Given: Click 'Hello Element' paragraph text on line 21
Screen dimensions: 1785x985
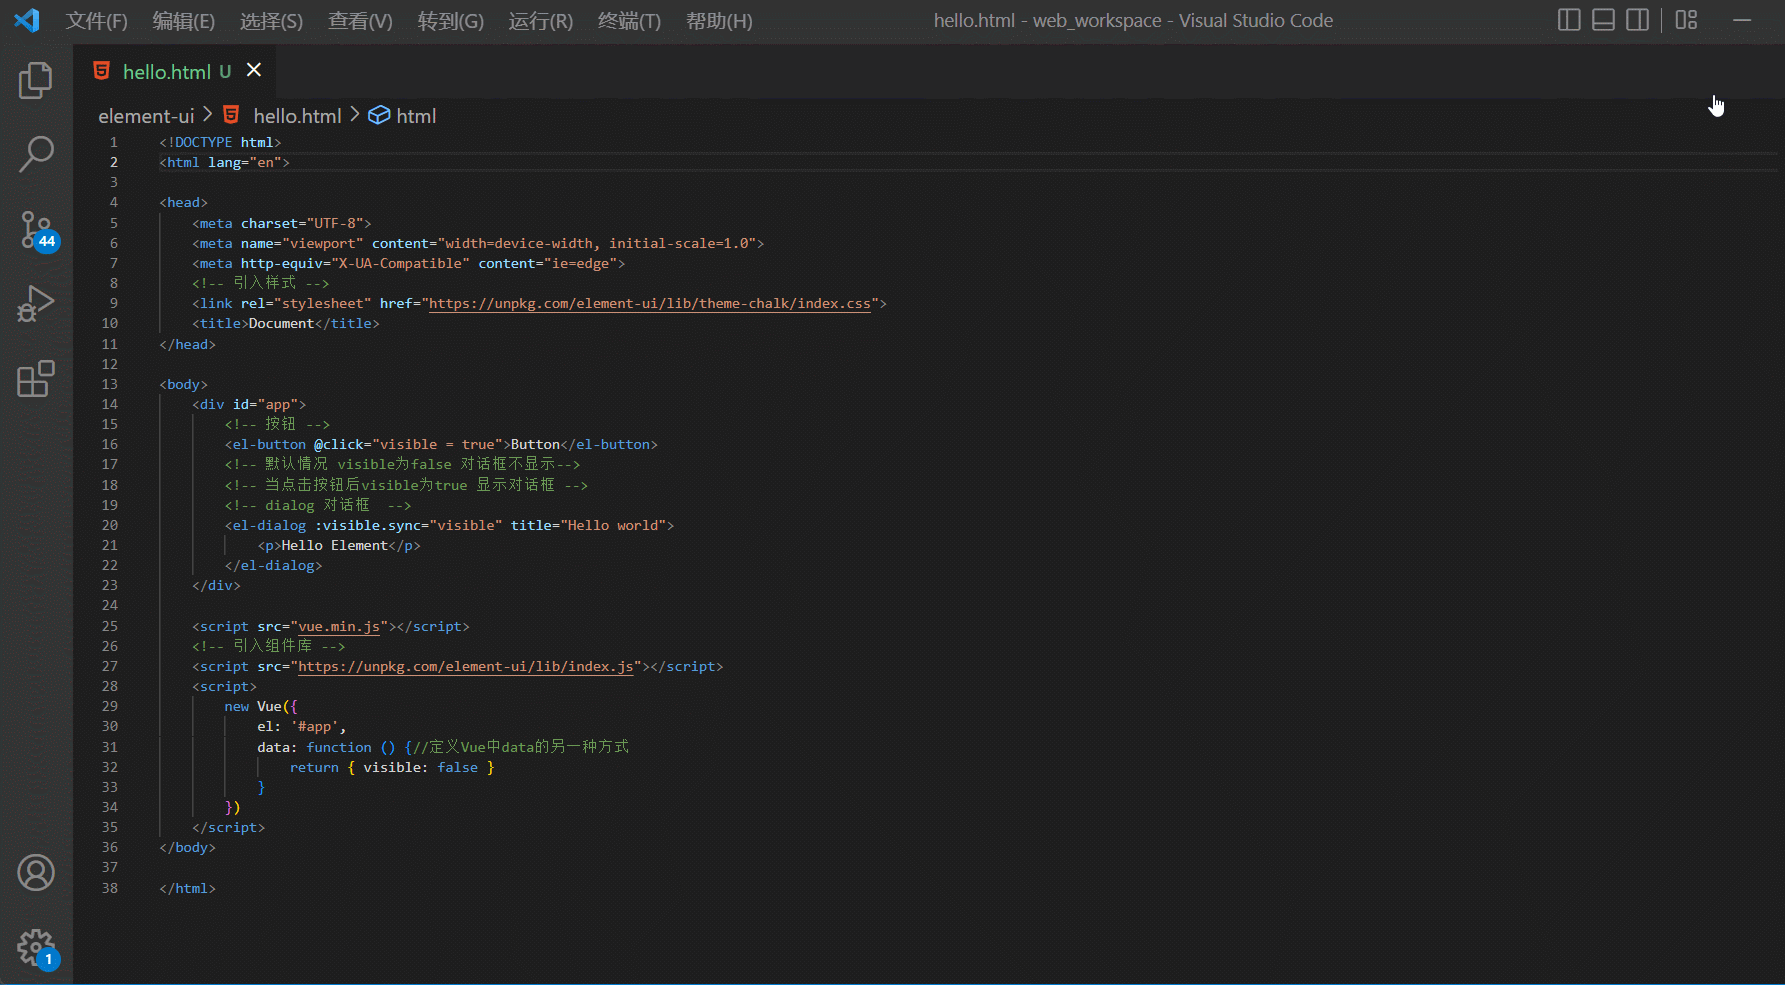Looking at the screenshot, I should [x=334, y=545].
